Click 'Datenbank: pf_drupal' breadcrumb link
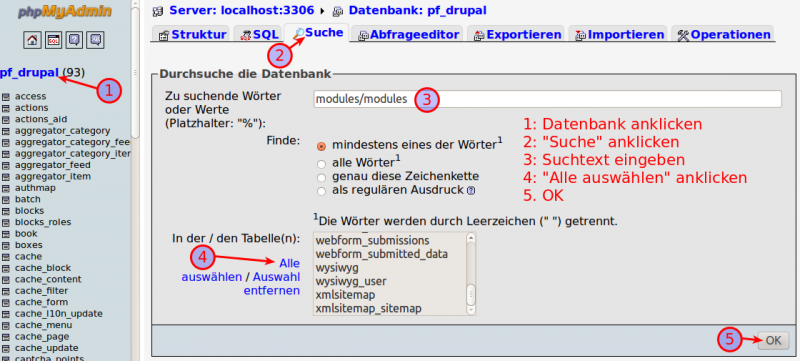 tap(417, 10)
